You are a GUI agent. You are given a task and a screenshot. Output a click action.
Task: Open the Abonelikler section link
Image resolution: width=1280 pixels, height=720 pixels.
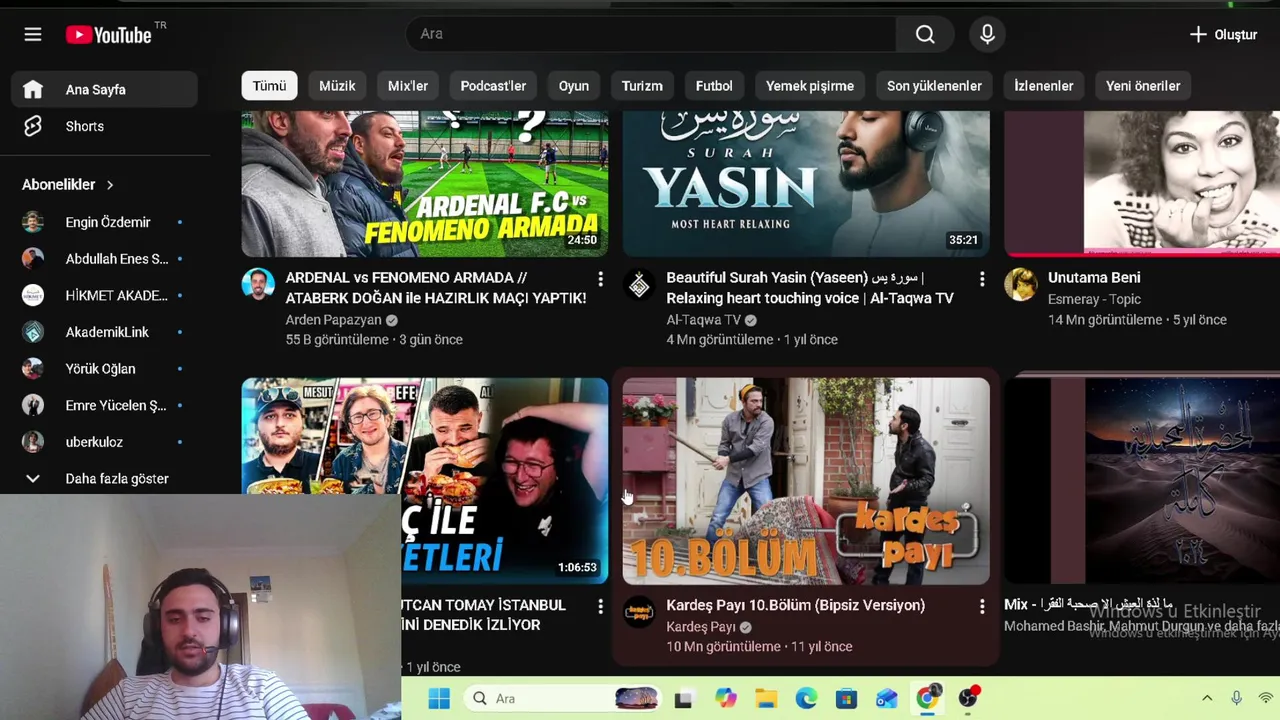(68, 184)
